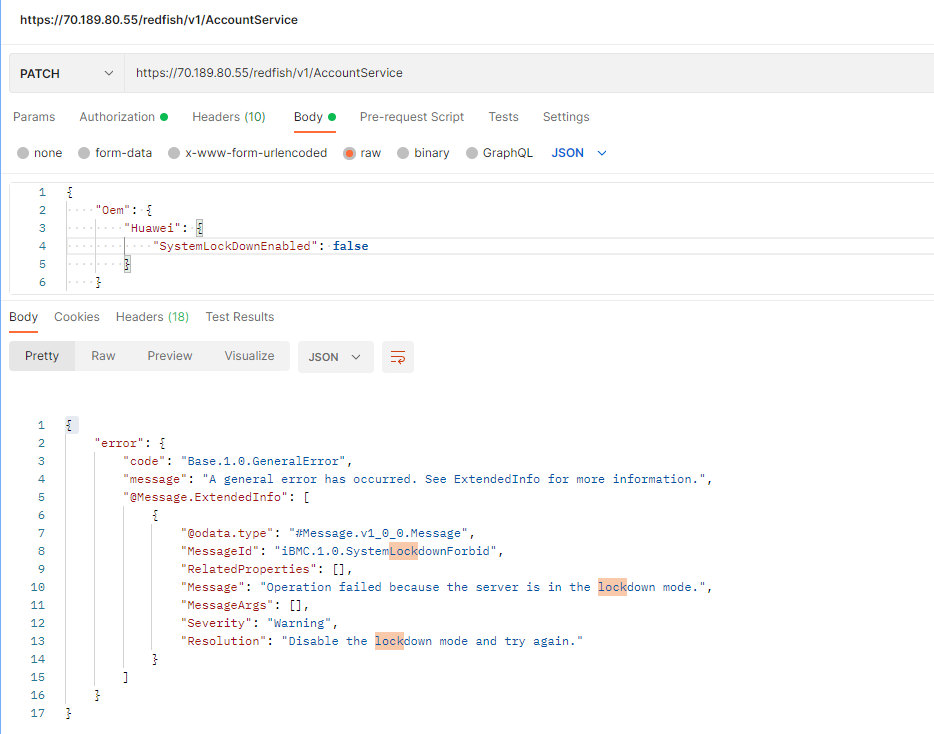Switch to Preview response view

click(x=170, y=356)
